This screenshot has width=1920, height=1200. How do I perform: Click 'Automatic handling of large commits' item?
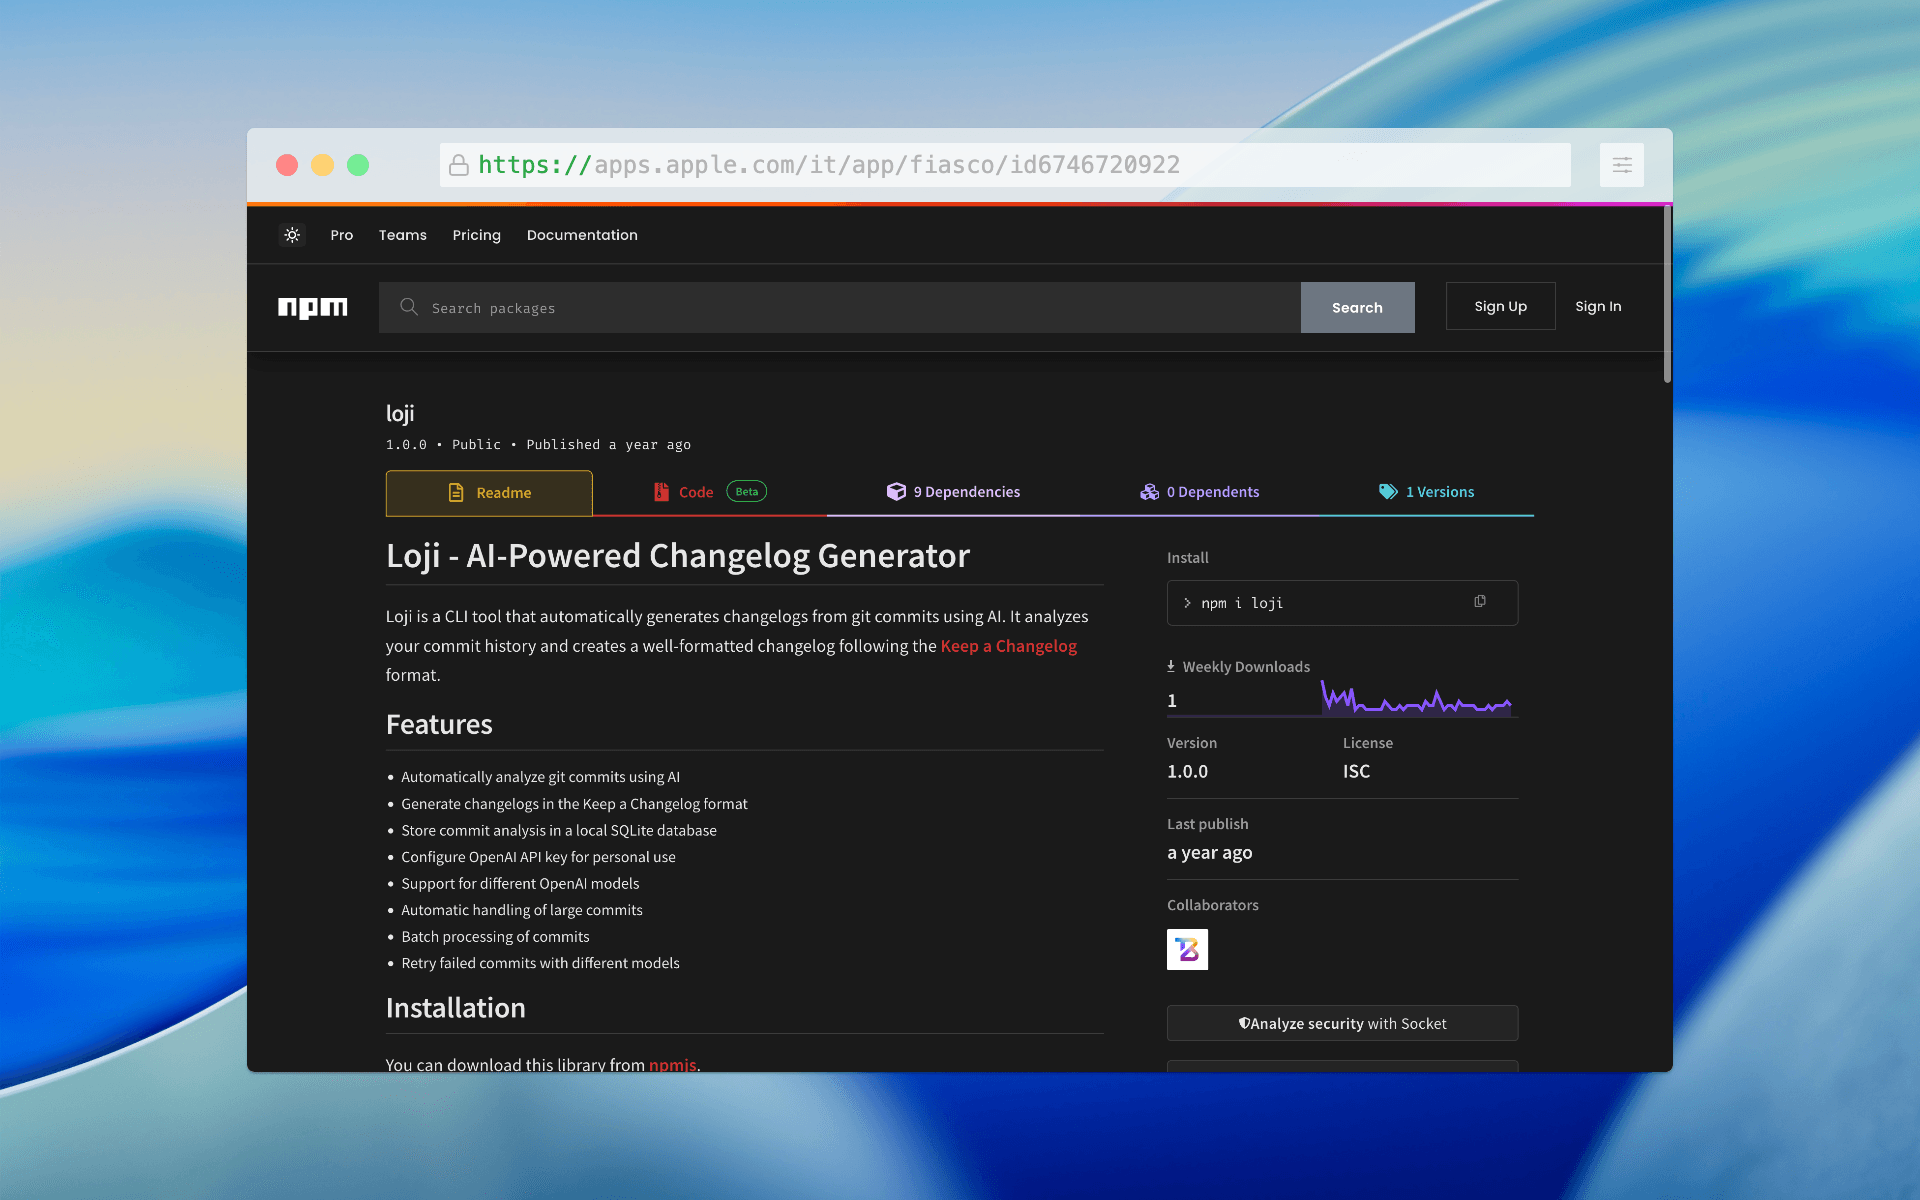pos(522,910)
